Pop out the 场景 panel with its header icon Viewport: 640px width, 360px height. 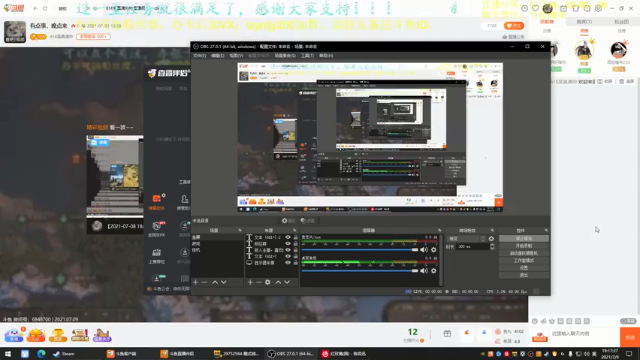coord(240,231)
